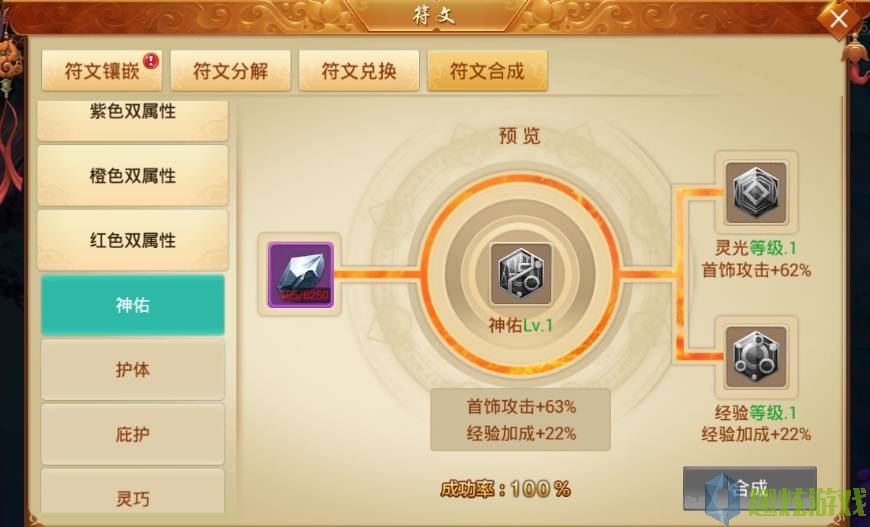Click the 成功率 100% label
Viewport: 870px width, 527px height.
505,489
